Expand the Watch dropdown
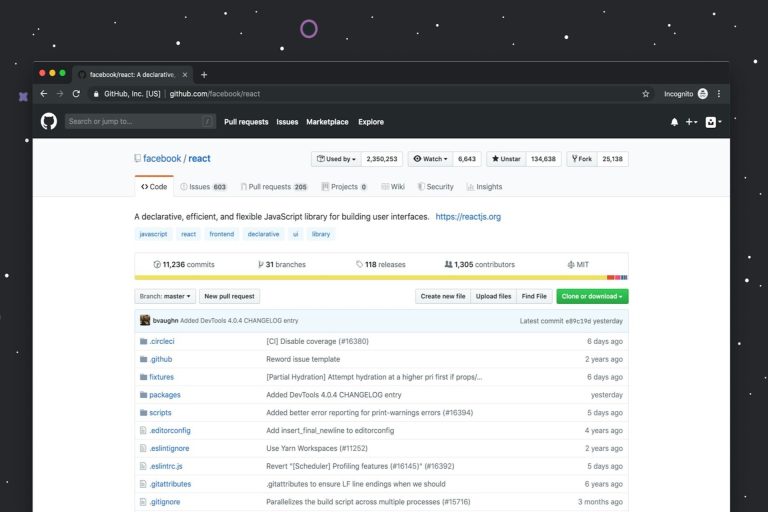 [430, 159]
